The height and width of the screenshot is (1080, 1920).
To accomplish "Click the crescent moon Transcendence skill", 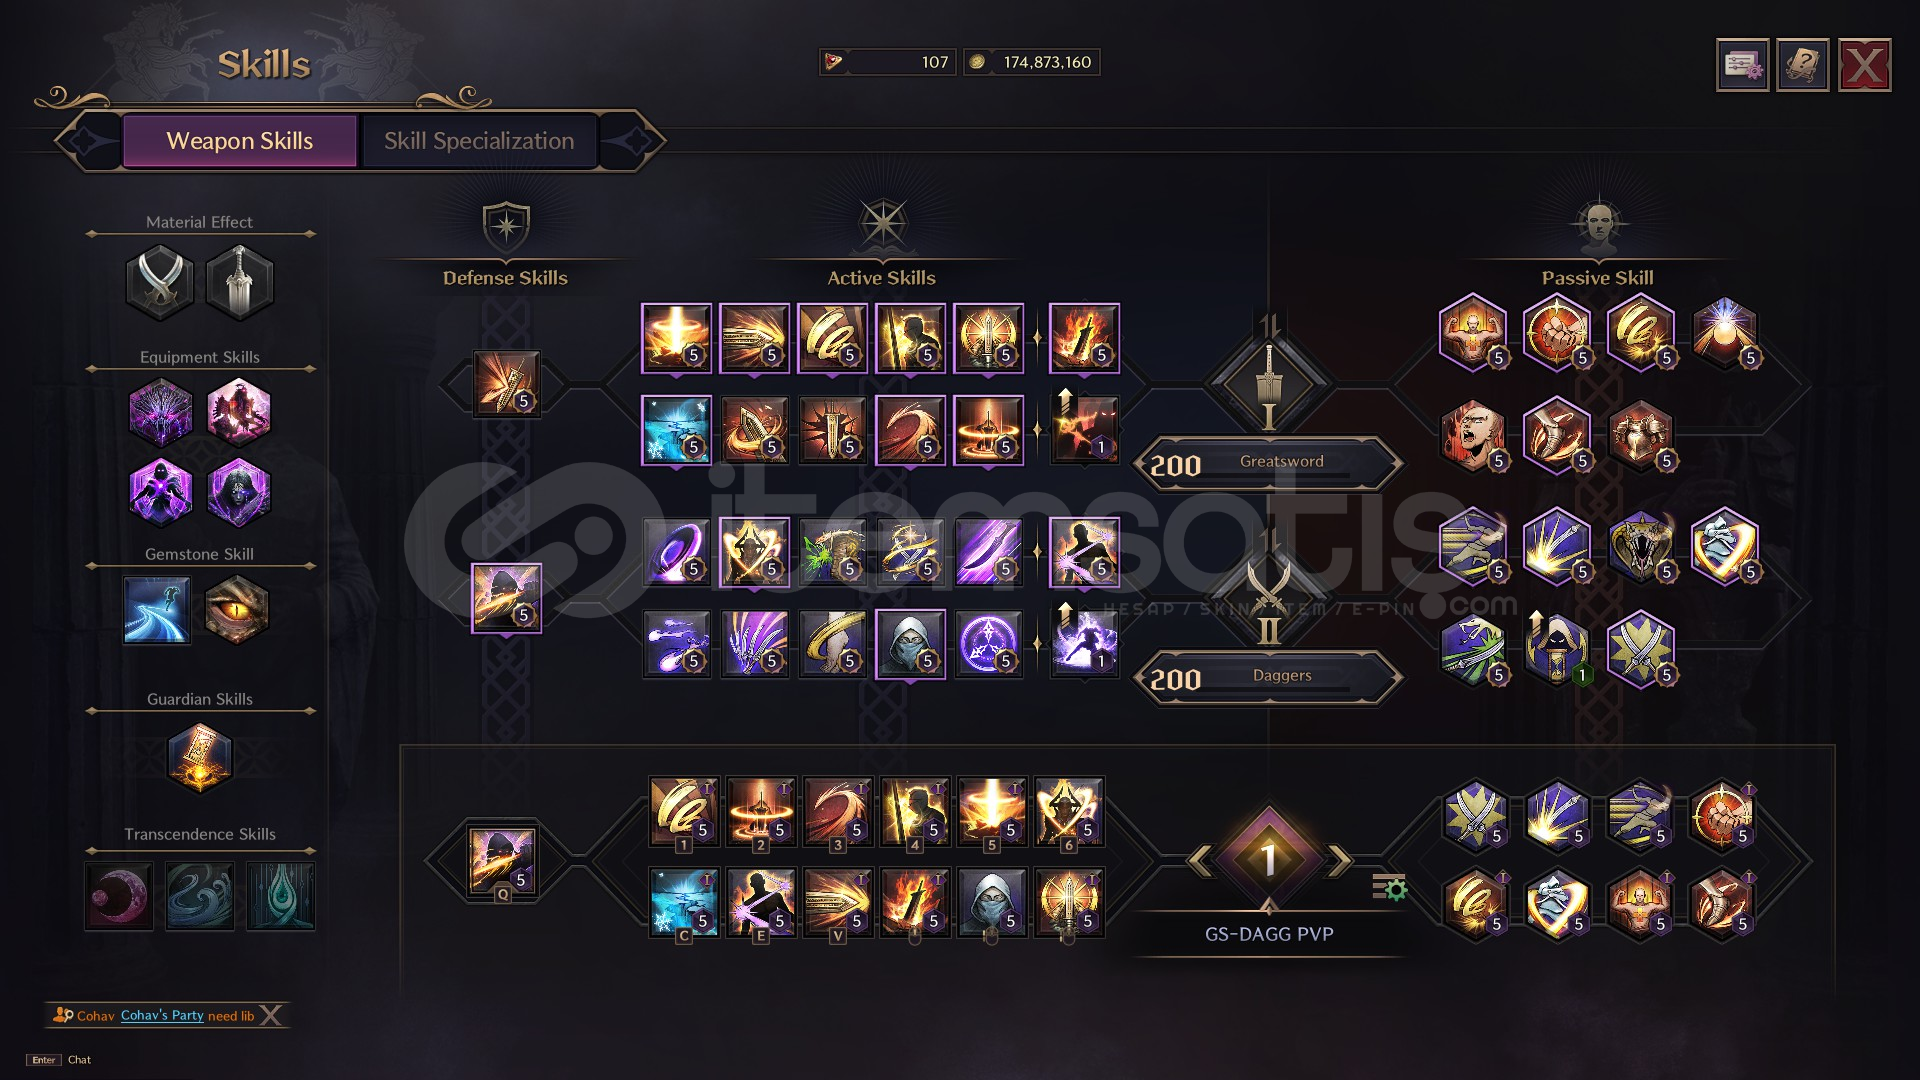I will 119,896.
